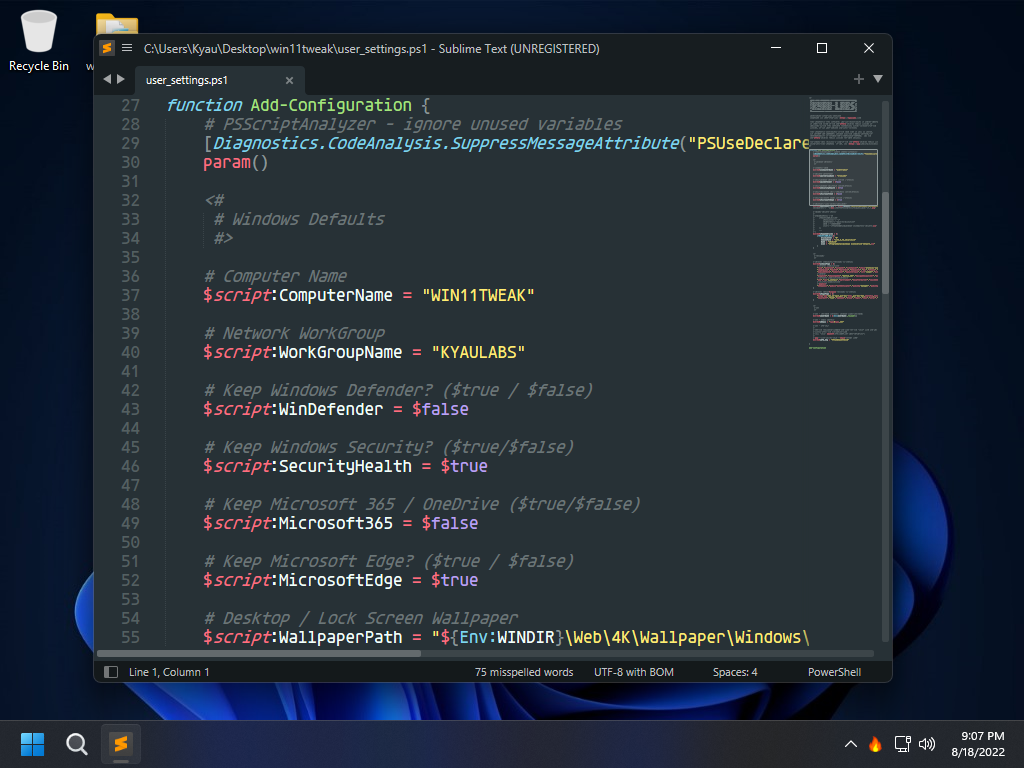The width and height of the screenshot is (1024, 768).
Task: Click the 75 misspelled words indicator
Action: pyautogui.click(x=524, y=672)
